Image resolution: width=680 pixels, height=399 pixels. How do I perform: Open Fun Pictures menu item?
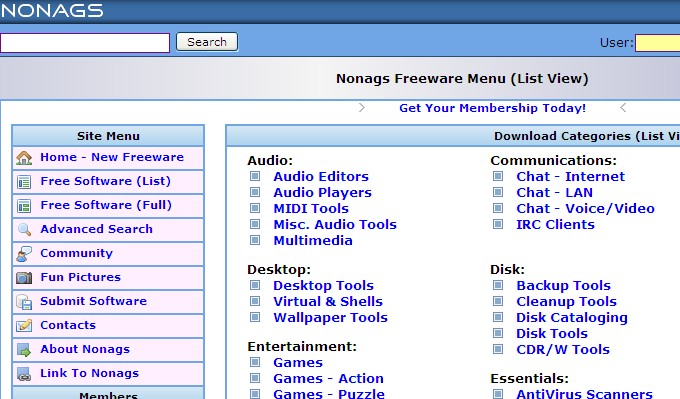[x=81, y=277]
